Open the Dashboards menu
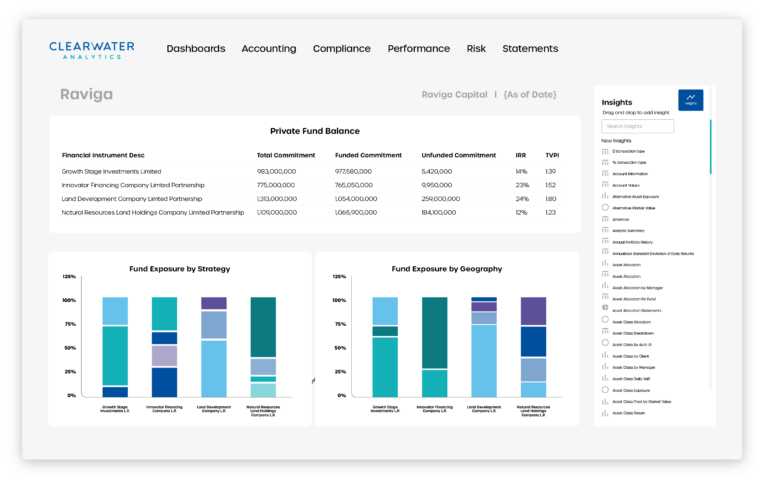The width and height of the screenshot is (768, 480). pyautogui.click(x=196, y=48)
